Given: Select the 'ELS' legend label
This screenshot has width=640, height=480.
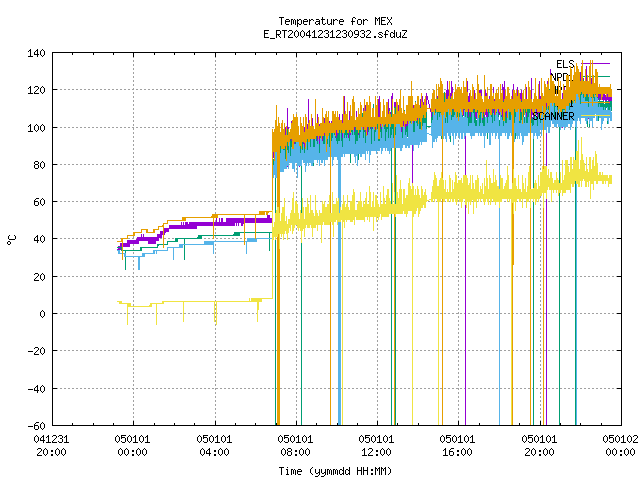Looking at the screenshot, I should (565, 64).
